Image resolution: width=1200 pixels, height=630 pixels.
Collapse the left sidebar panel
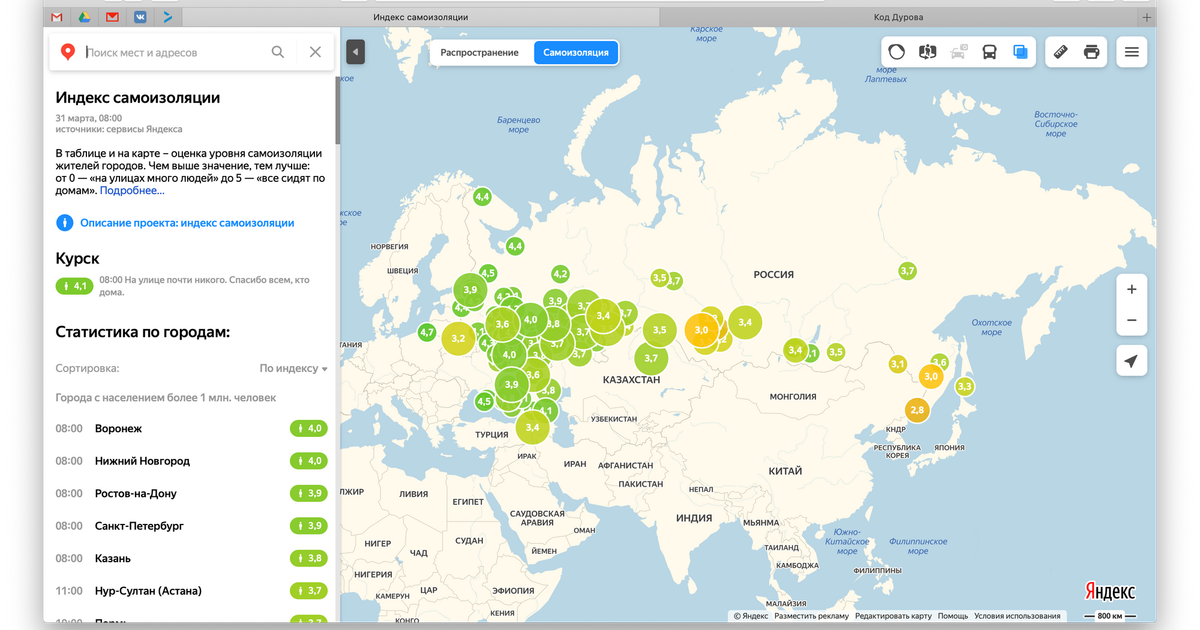(x=355, y=52)
